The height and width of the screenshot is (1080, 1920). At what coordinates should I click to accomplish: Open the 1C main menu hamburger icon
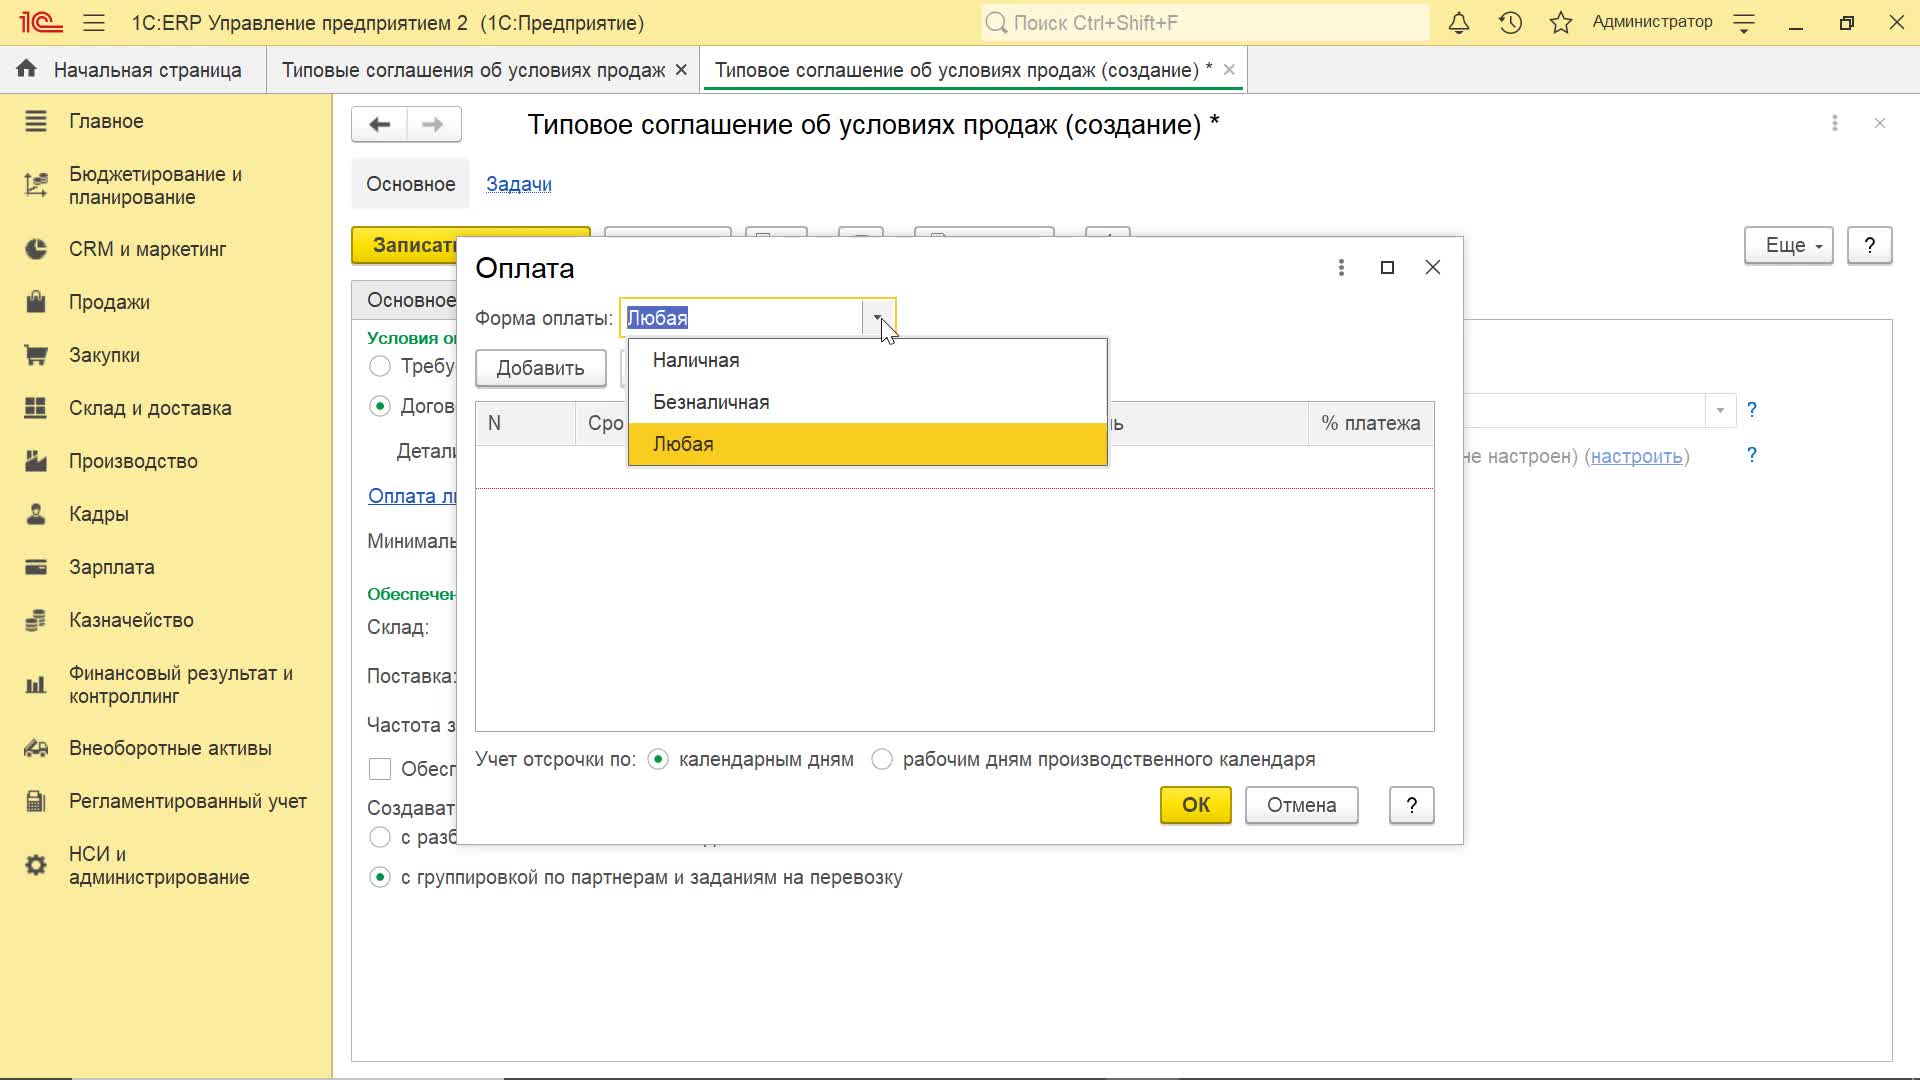pyautogui.click(x=94, y=22)
